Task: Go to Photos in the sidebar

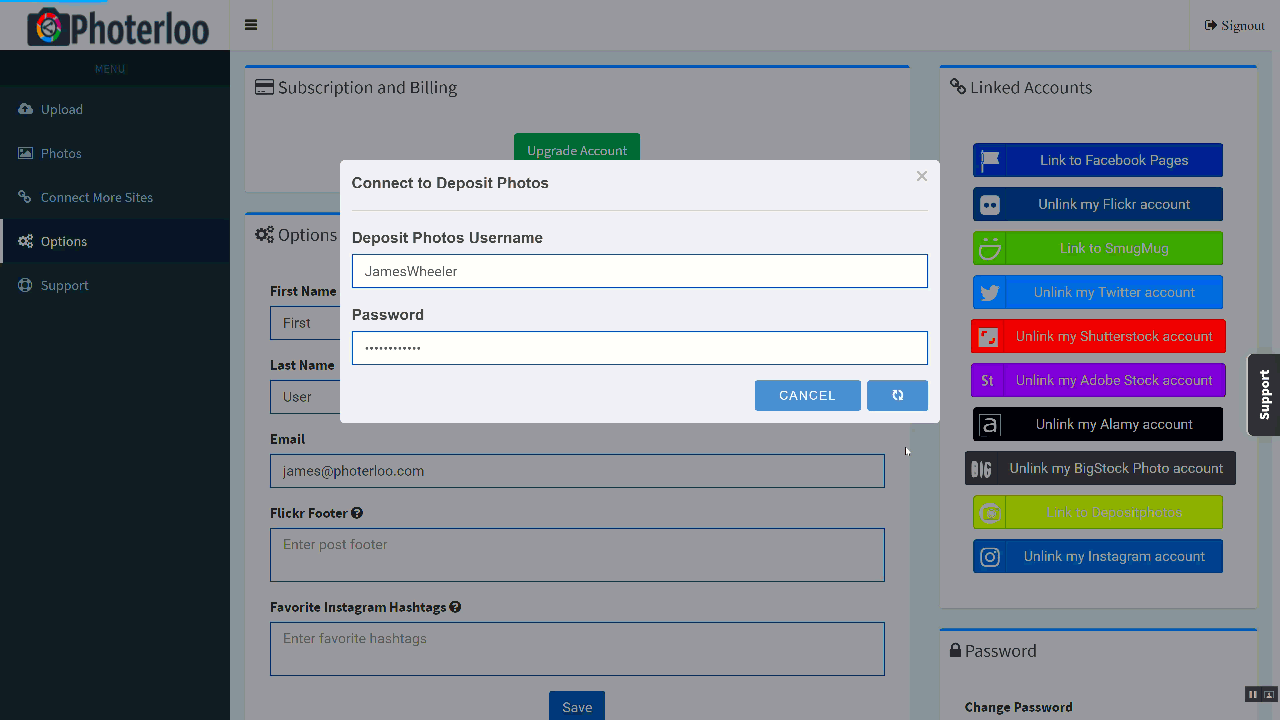Action: pyautogui.click(x=61, y=154)
